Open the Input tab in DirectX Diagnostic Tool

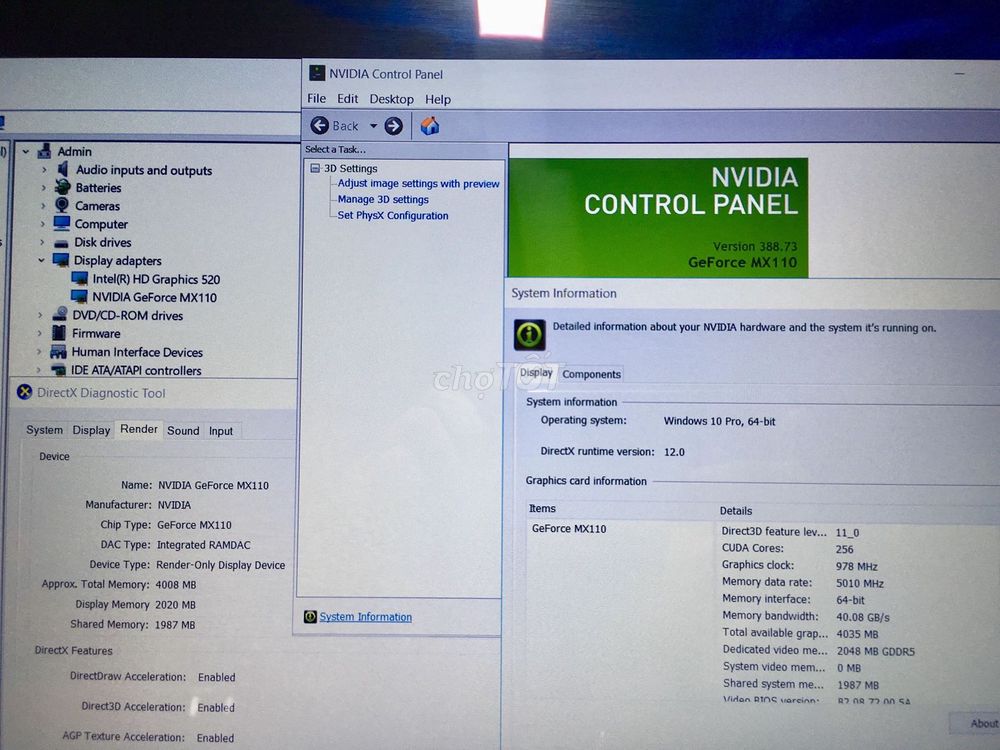221,431
